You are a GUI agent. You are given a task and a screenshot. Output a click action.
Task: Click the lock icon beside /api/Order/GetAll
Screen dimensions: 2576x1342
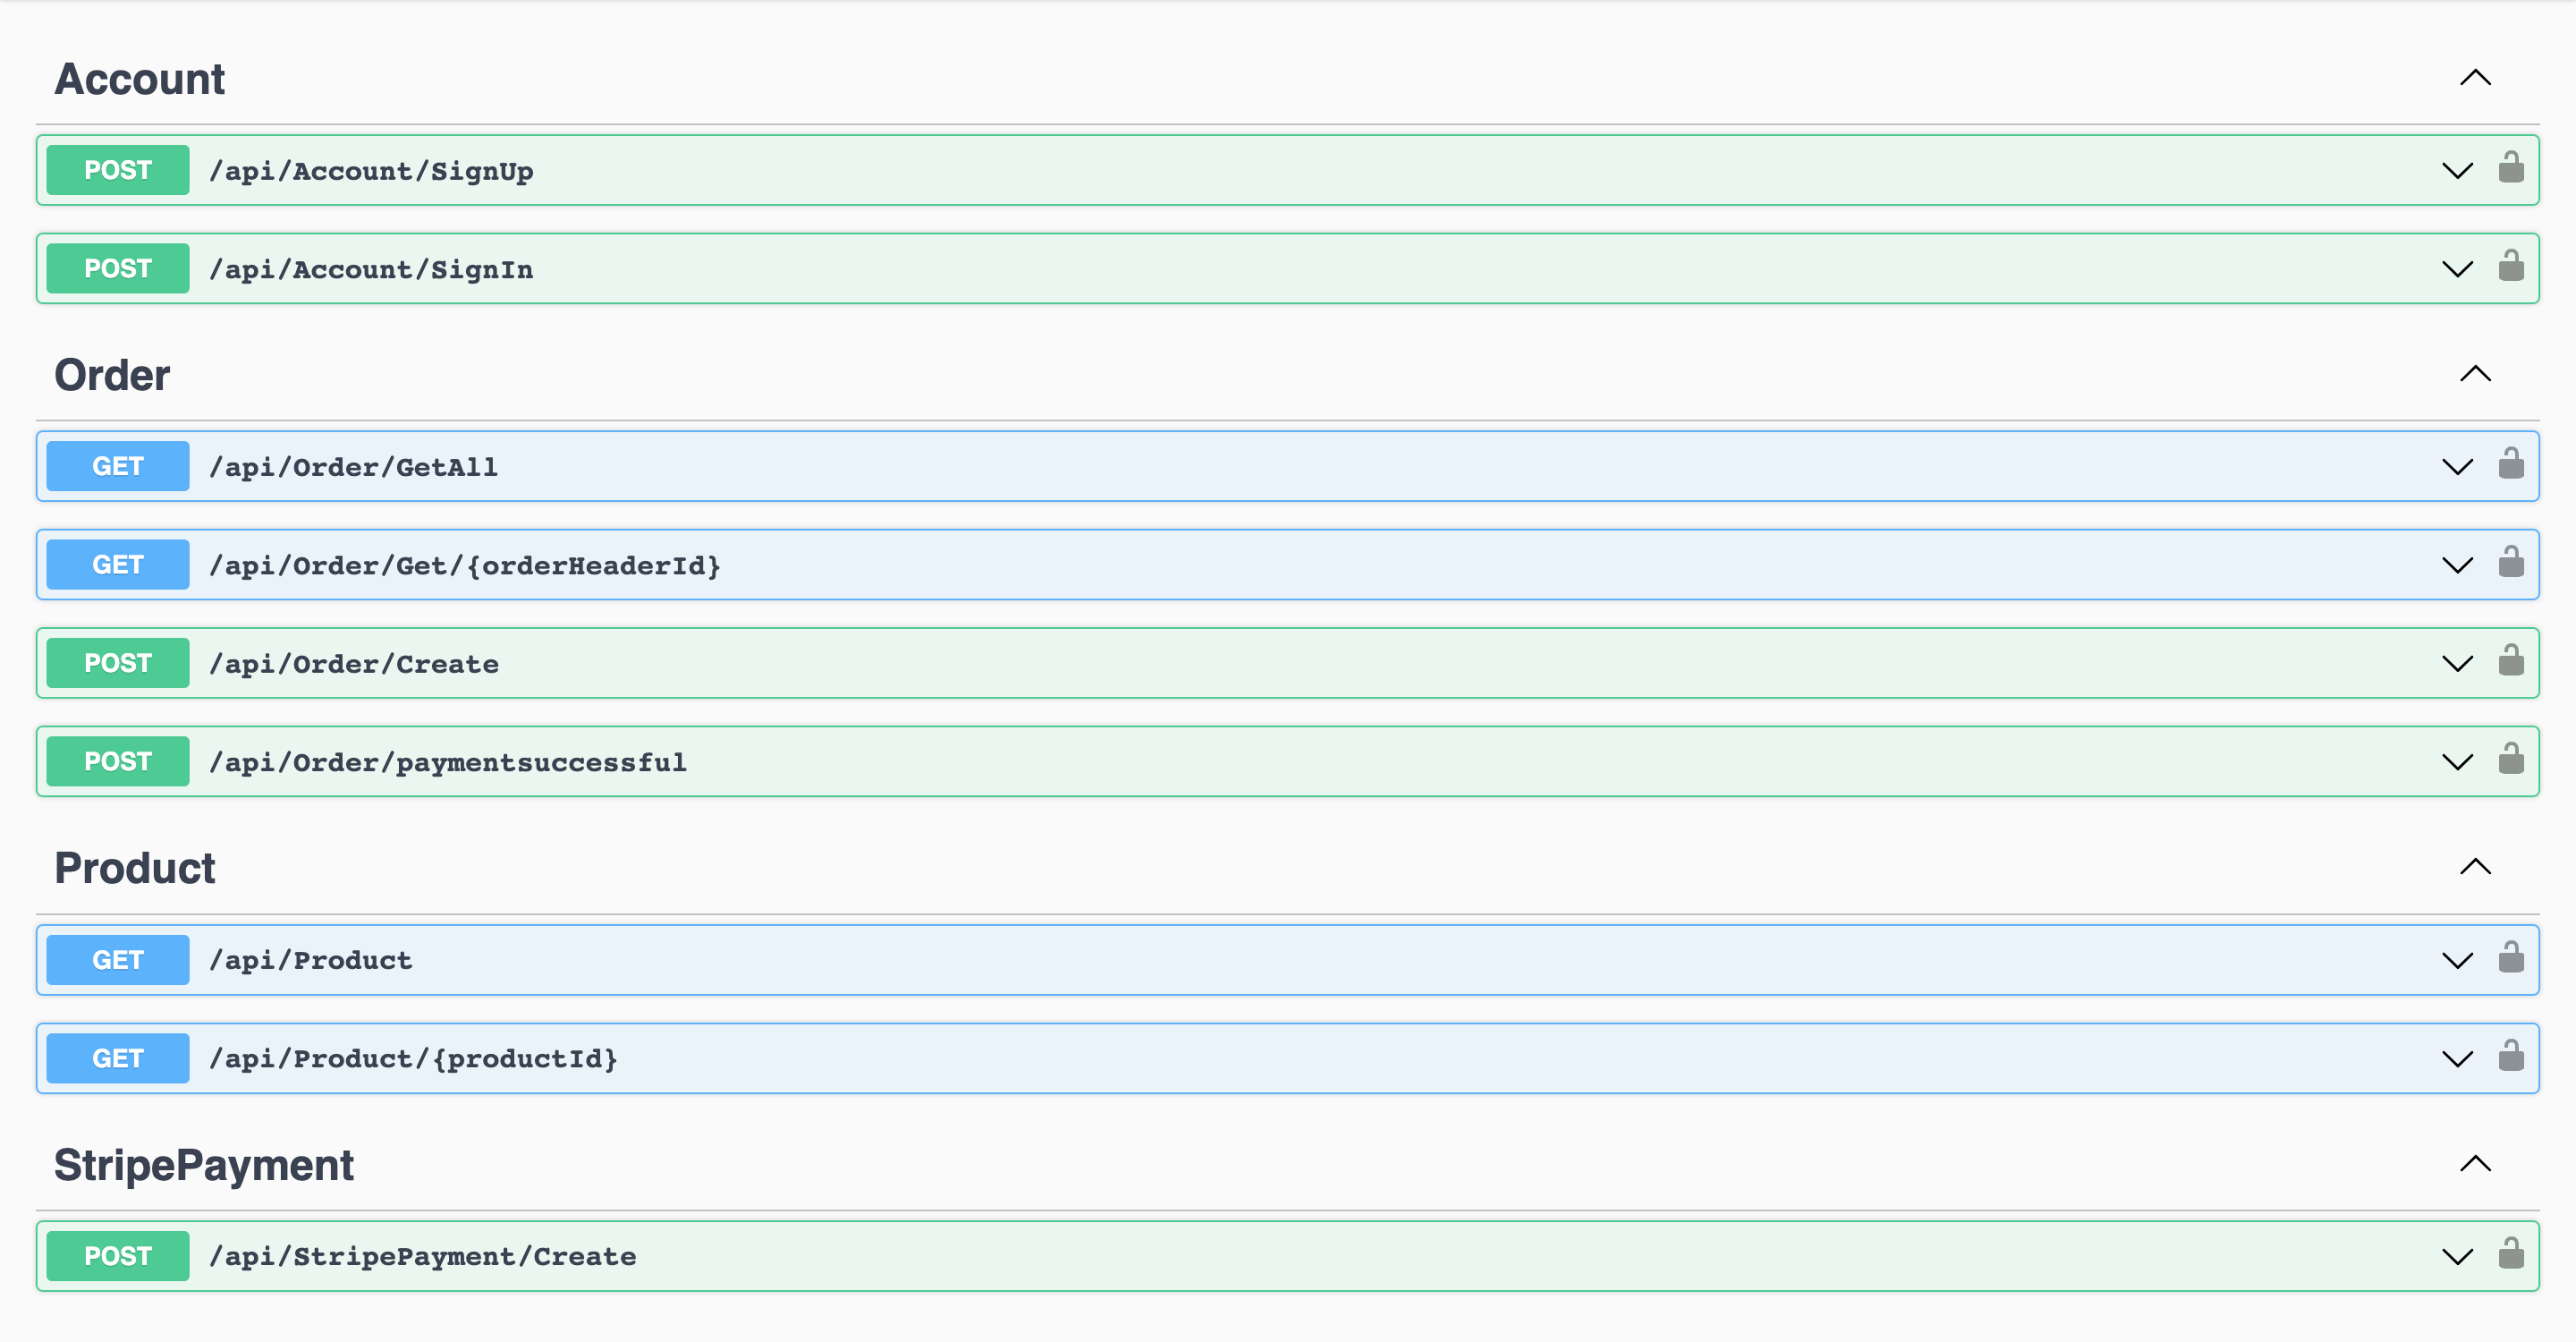2510,465
